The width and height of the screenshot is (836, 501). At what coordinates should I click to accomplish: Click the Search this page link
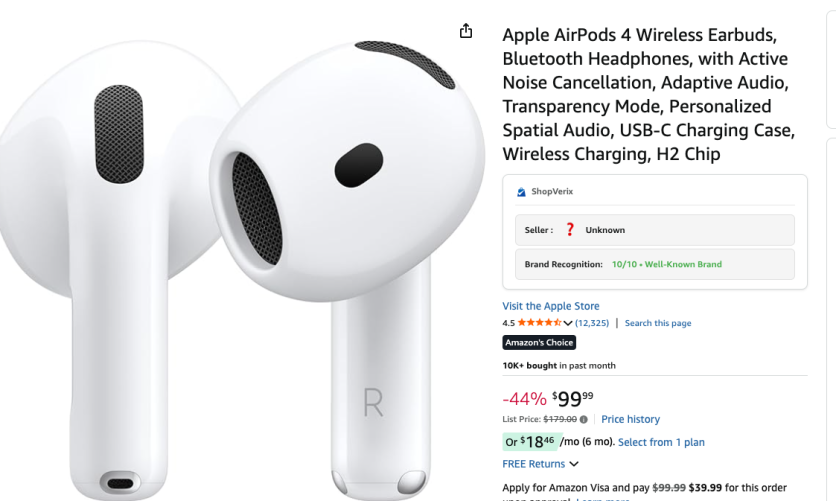click(x=658, y=323)
